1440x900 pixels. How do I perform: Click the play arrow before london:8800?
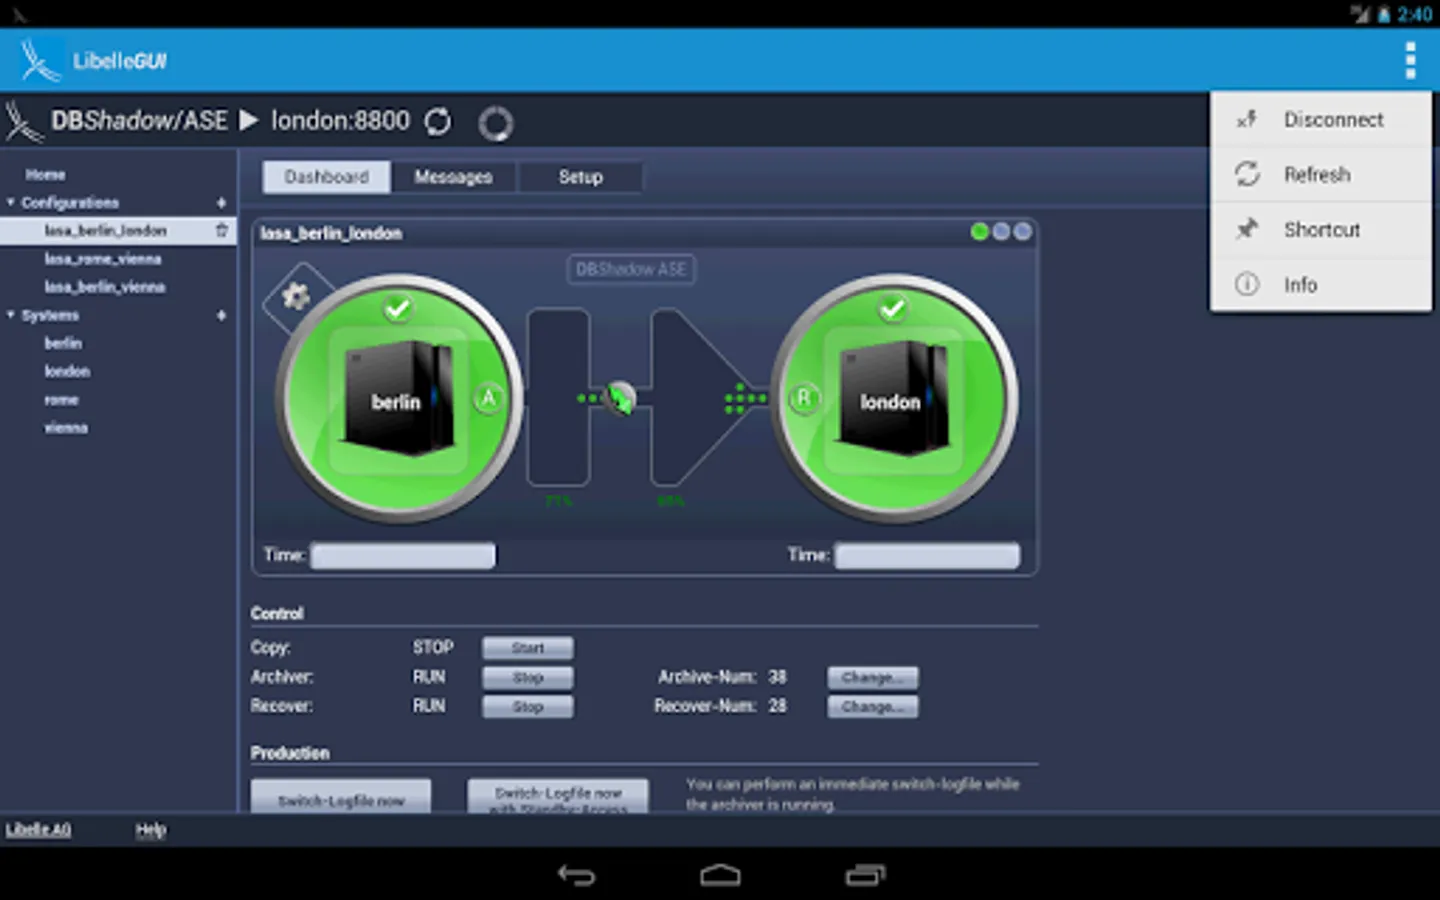[x=249, y=121]
